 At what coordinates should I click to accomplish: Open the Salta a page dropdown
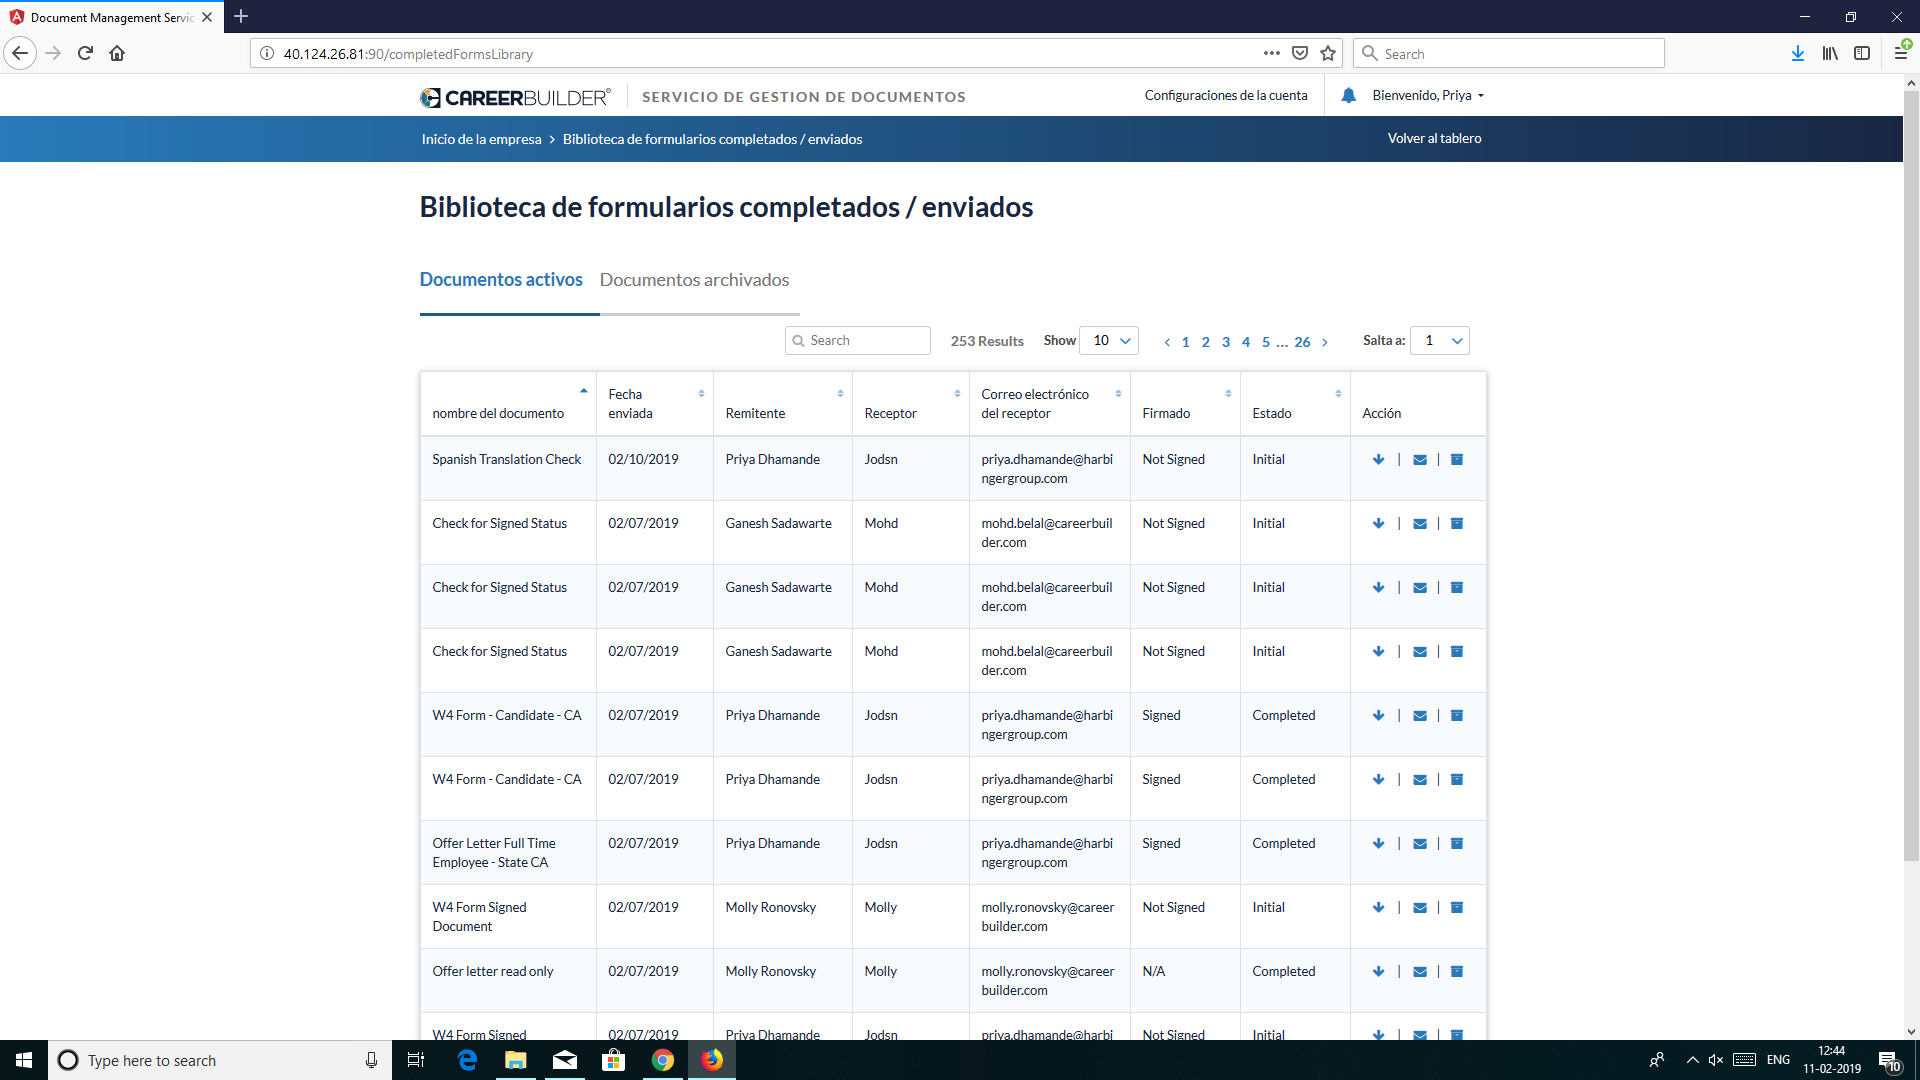coord(1440,341)
